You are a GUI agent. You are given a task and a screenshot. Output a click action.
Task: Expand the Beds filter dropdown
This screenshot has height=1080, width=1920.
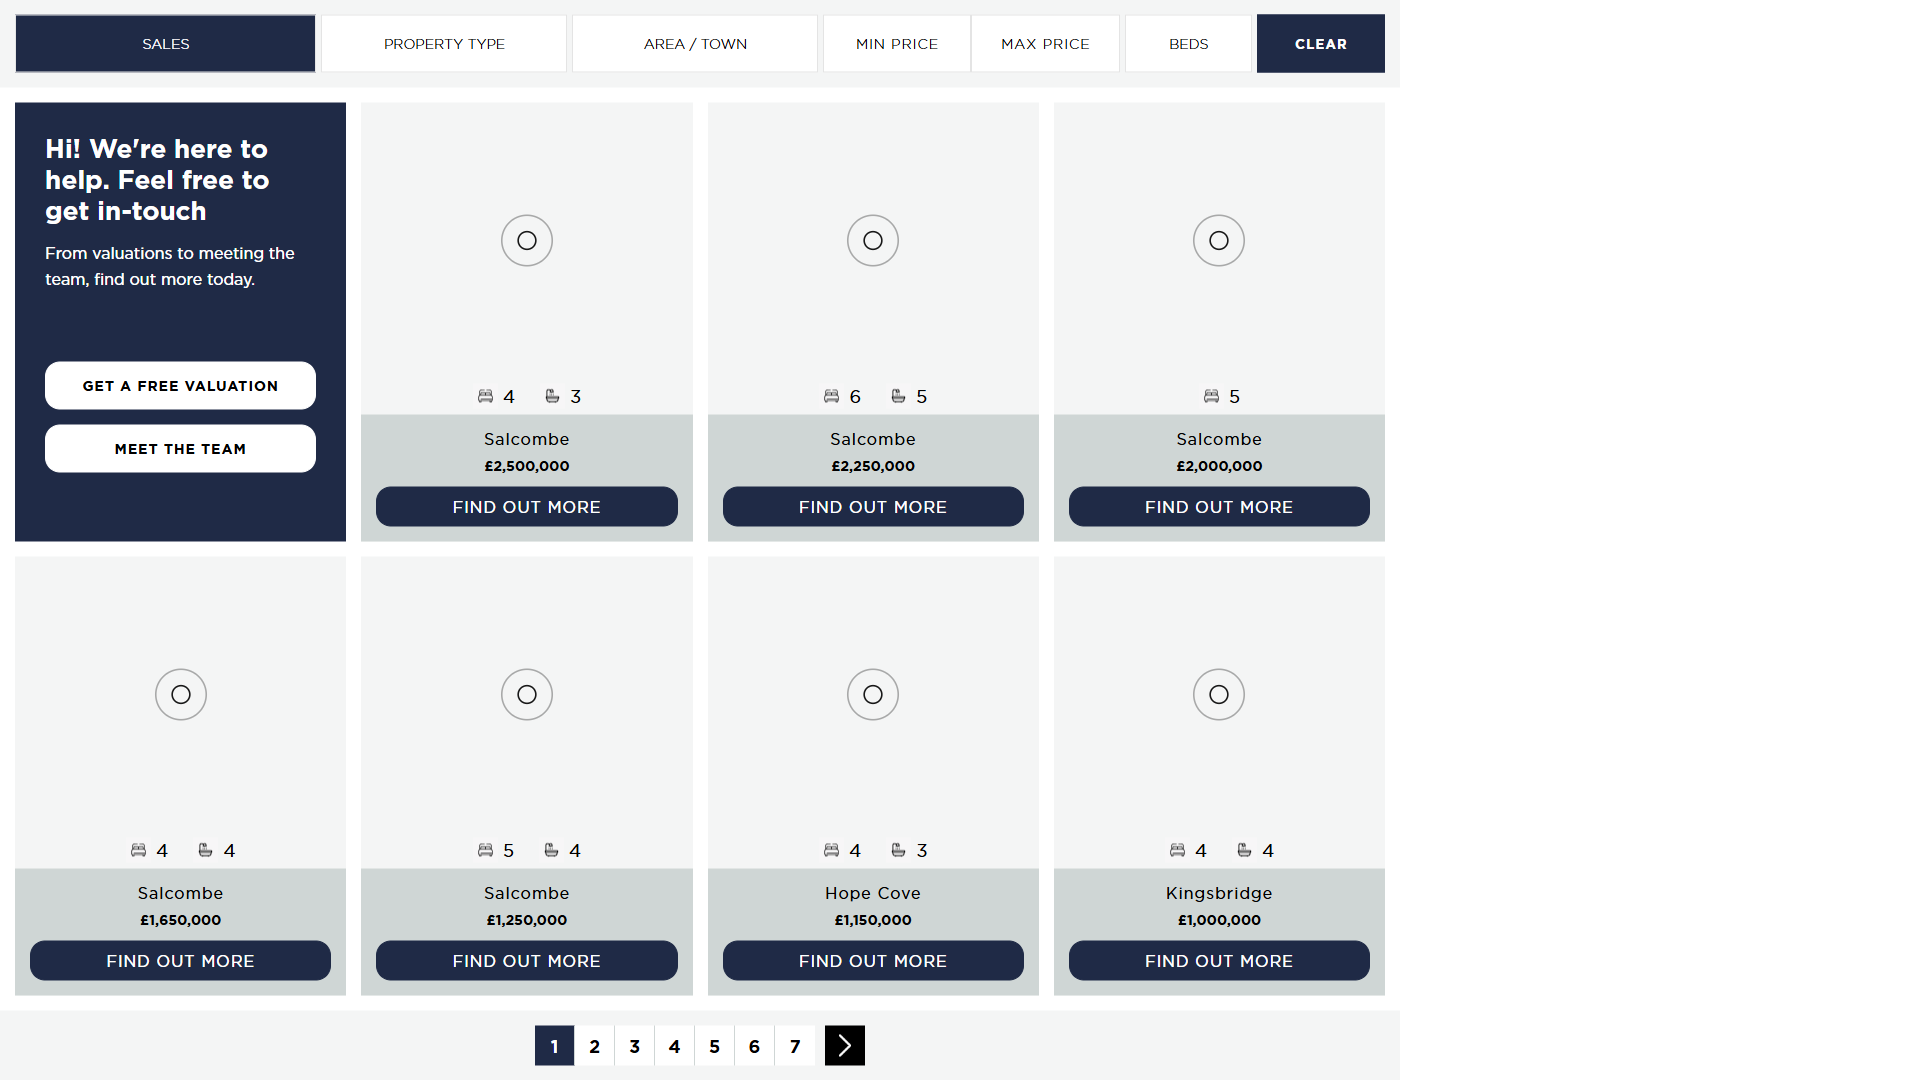tap(1188, 44)
